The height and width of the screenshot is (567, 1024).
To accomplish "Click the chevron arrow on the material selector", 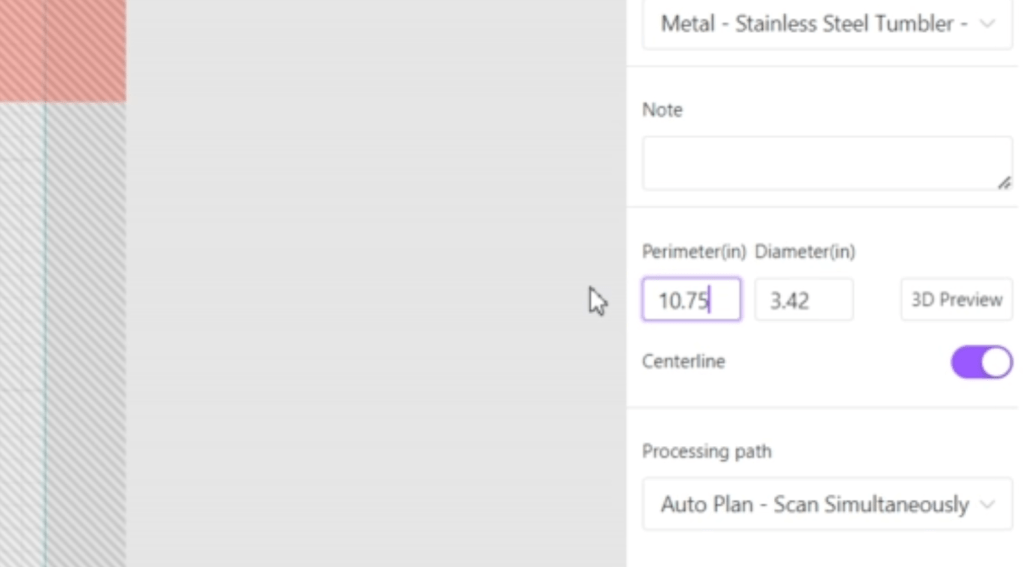I will pyautogui.click(x=987, y=24).
